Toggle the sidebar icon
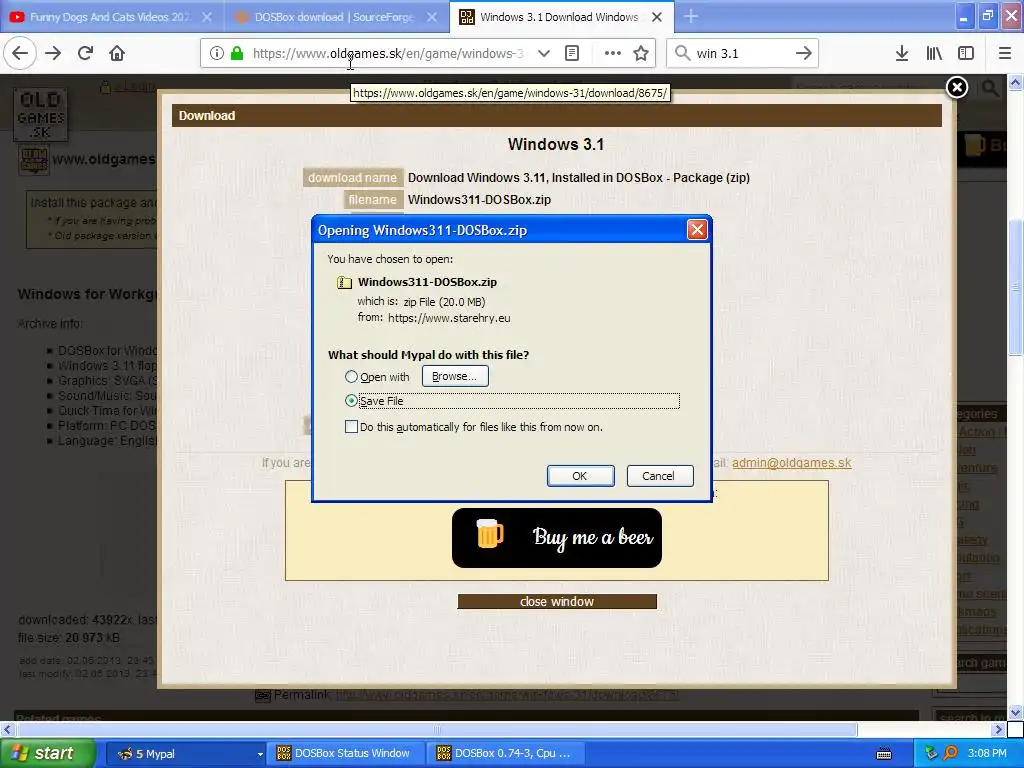 pyautogui.click(x=966, y=53)
